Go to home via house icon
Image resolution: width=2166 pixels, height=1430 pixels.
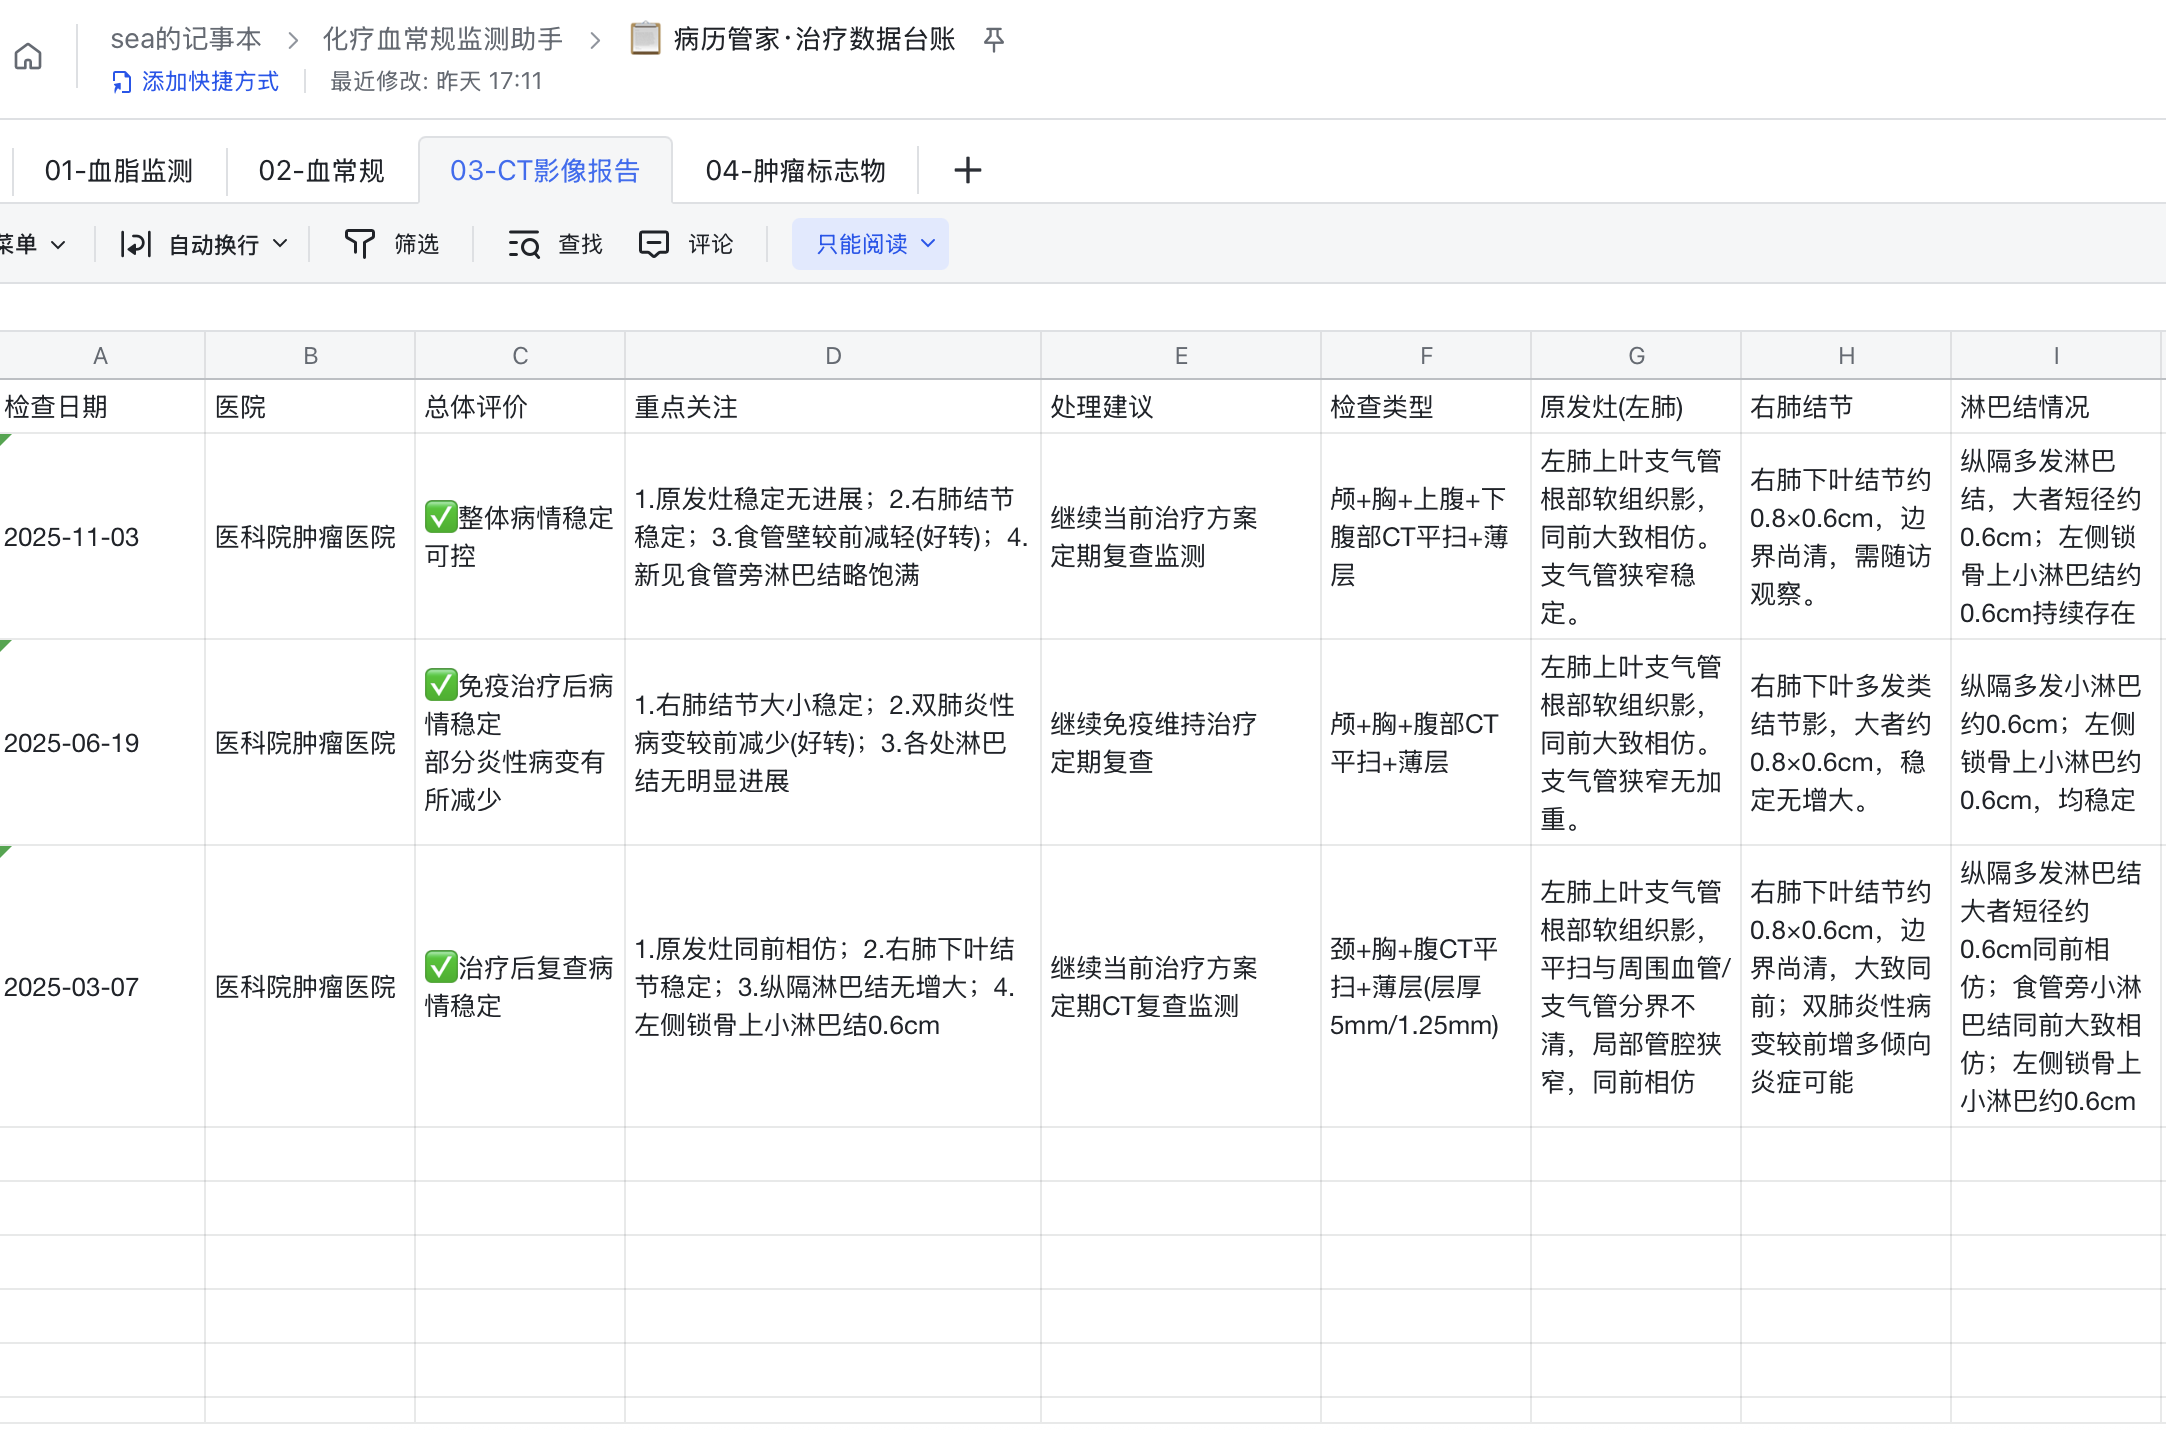(28, 56)
